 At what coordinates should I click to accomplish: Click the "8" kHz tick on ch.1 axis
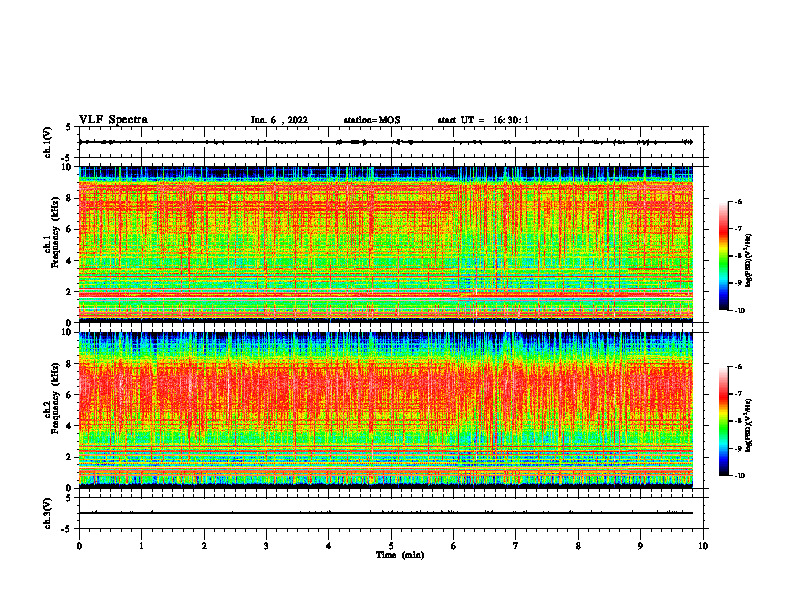(69, 198)
